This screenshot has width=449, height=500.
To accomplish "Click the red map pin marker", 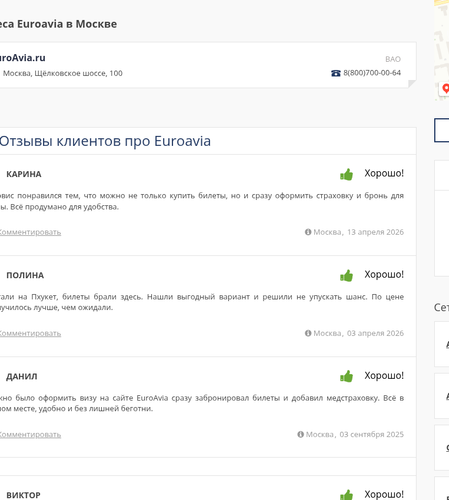I will point(446,89).
